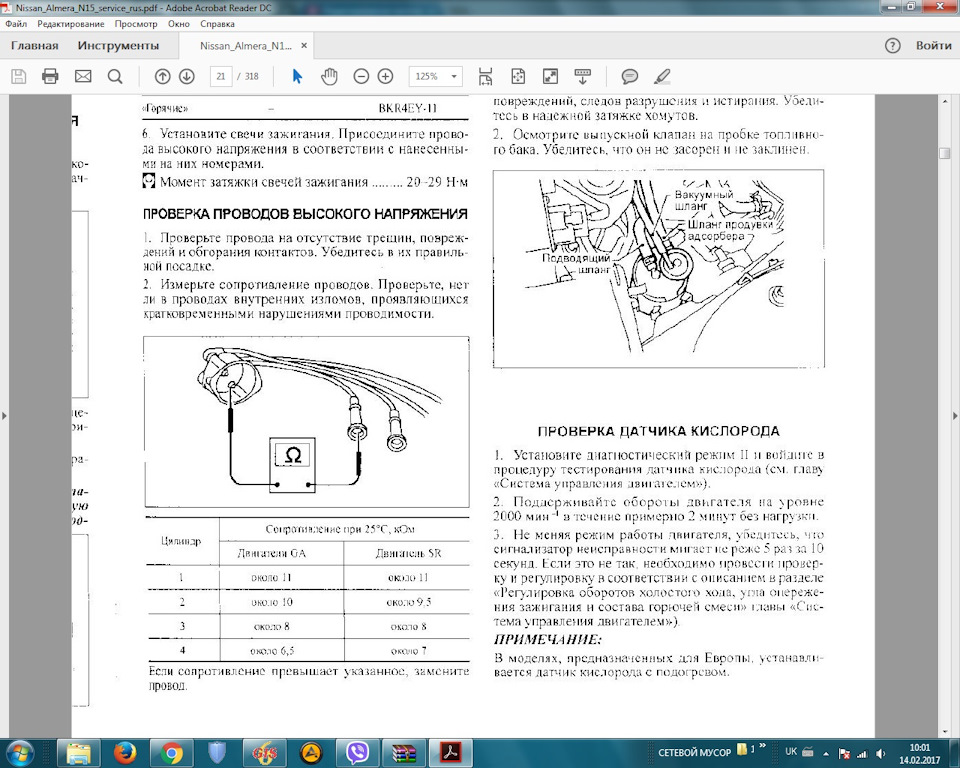The width and height of the screenshot is (960, 768).
Task: Open the Редактирование menu
Action: pyautogui.click(x=70, y=24)
